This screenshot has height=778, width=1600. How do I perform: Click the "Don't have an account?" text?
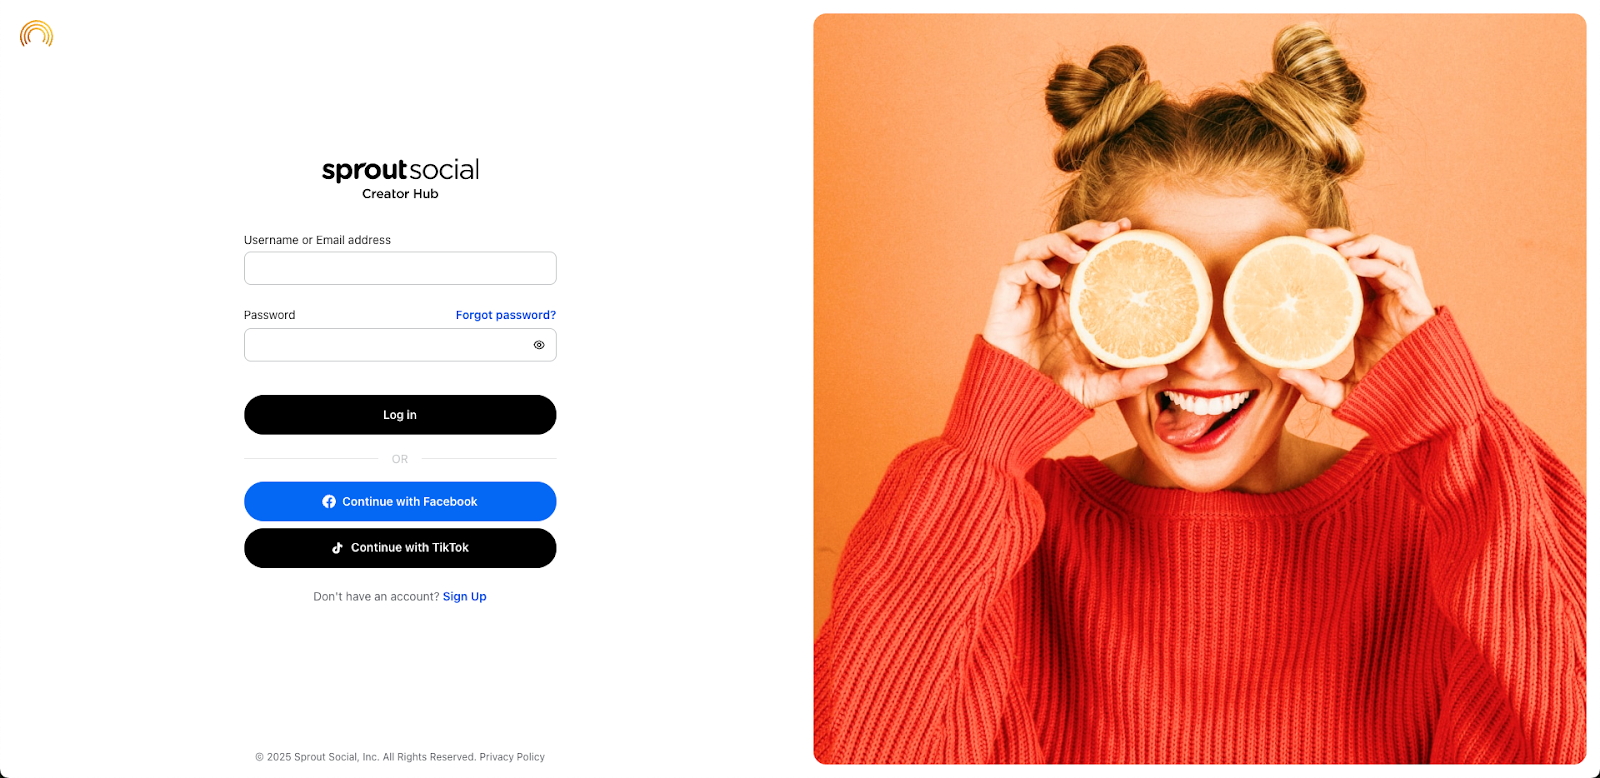point(376,597)
